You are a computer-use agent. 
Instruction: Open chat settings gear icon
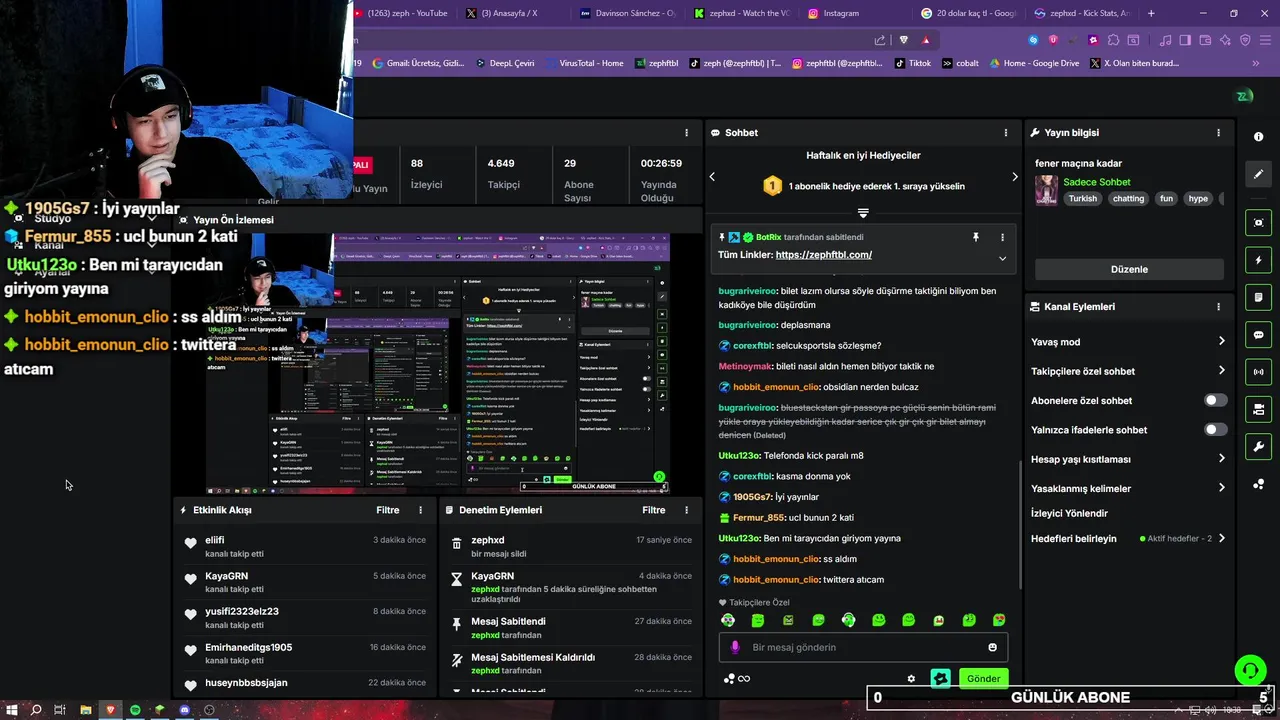point(911,678)
